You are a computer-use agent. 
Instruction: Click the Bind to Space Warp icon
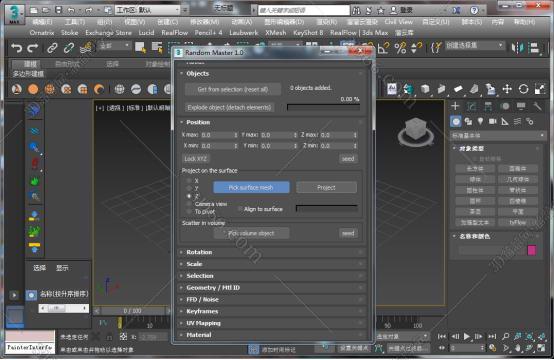86,48
